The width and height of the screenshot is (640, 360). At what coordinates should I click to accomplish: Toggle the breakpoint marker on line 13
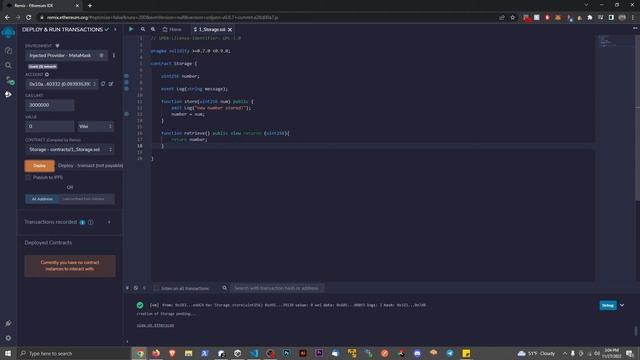pos(127,114)
